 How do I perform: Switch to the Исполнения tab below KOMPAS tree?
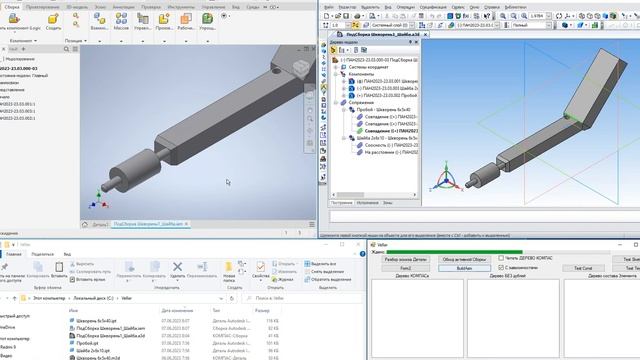[x=367, y=202]
